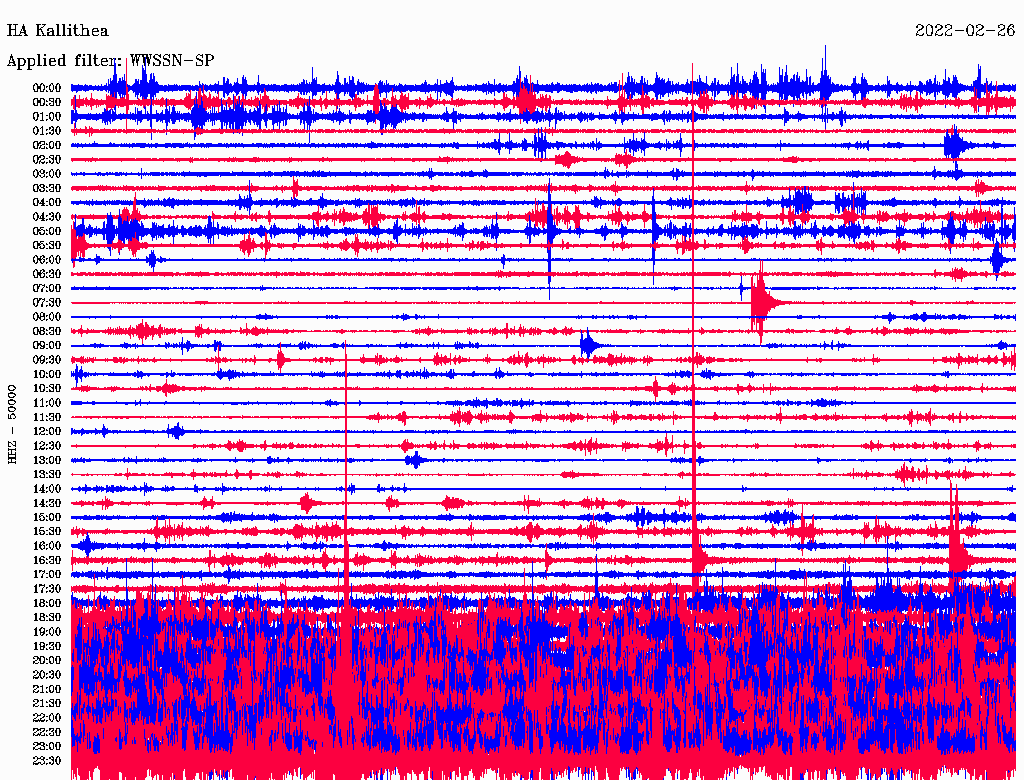Select the 23:30 time row label
The width and height of the screenshot is (1024, 780).
[x=47, y=761]
